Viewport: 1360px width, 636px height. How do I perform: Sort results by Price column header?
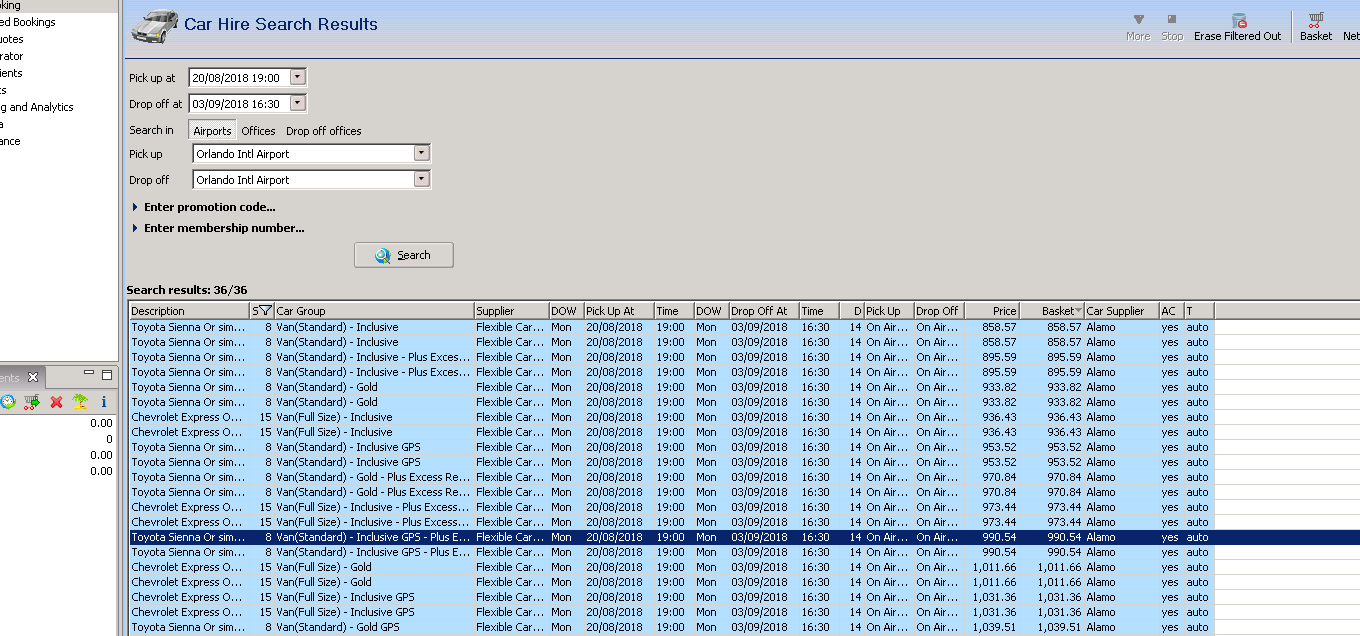(x=992, y=311)
